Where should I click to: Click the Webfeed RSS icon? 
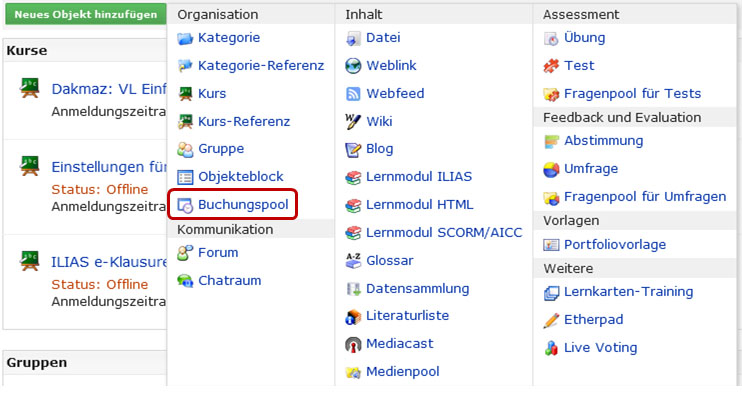pyautogui.click(x=353, y=94)
